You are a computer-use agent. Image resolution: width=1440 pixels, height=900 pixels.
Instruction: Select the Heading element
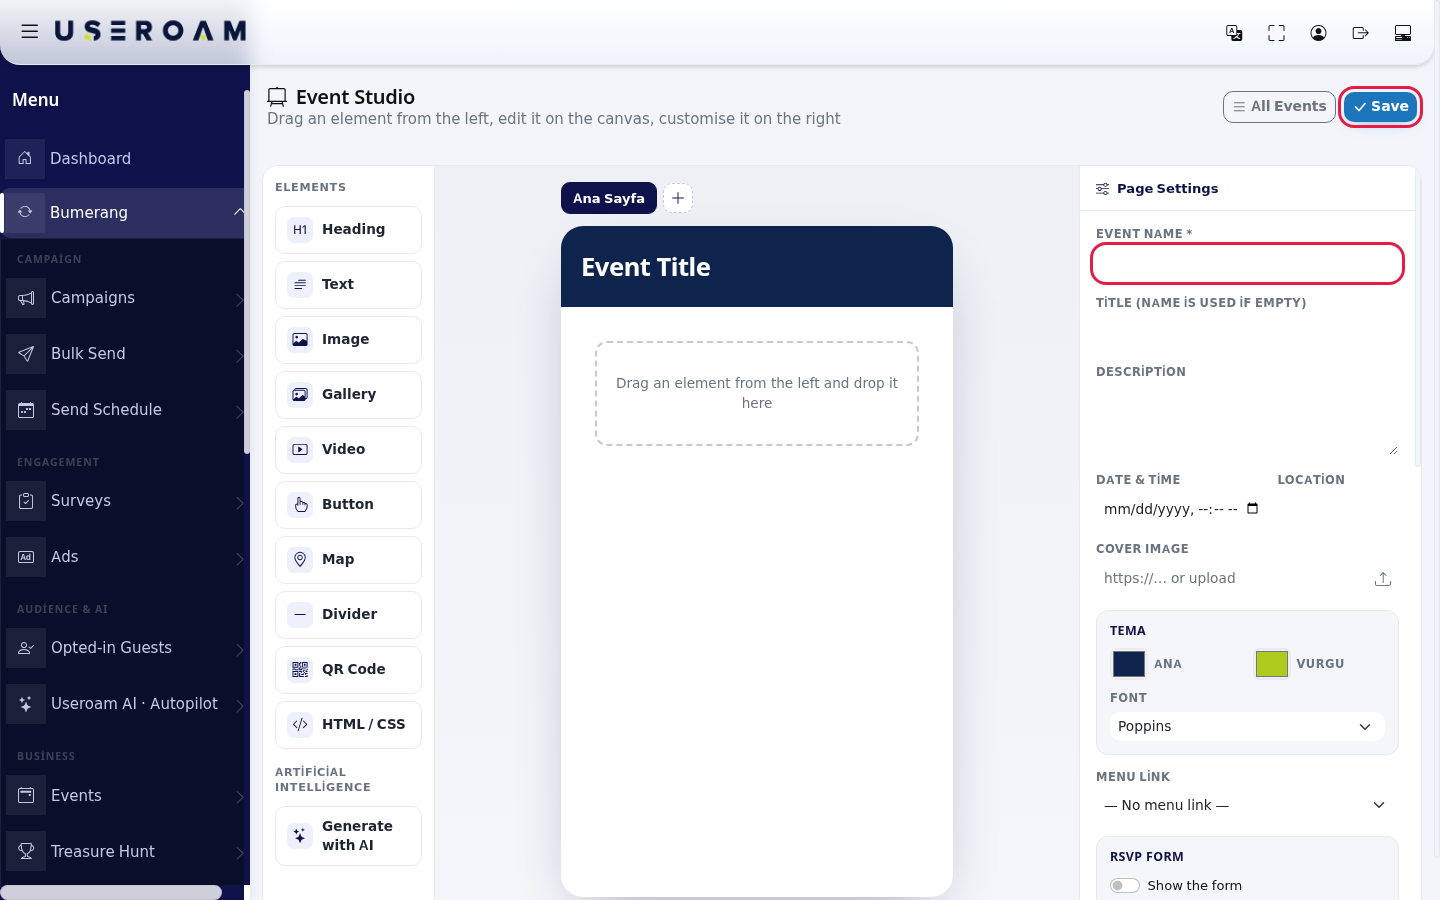[348, 230]
